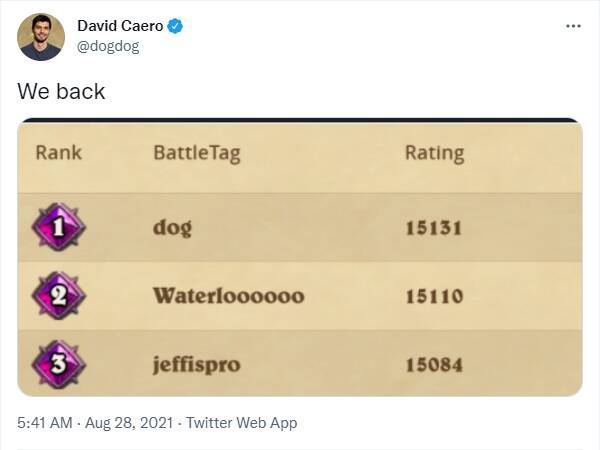Click the Rating column header

tap(434, 153)
